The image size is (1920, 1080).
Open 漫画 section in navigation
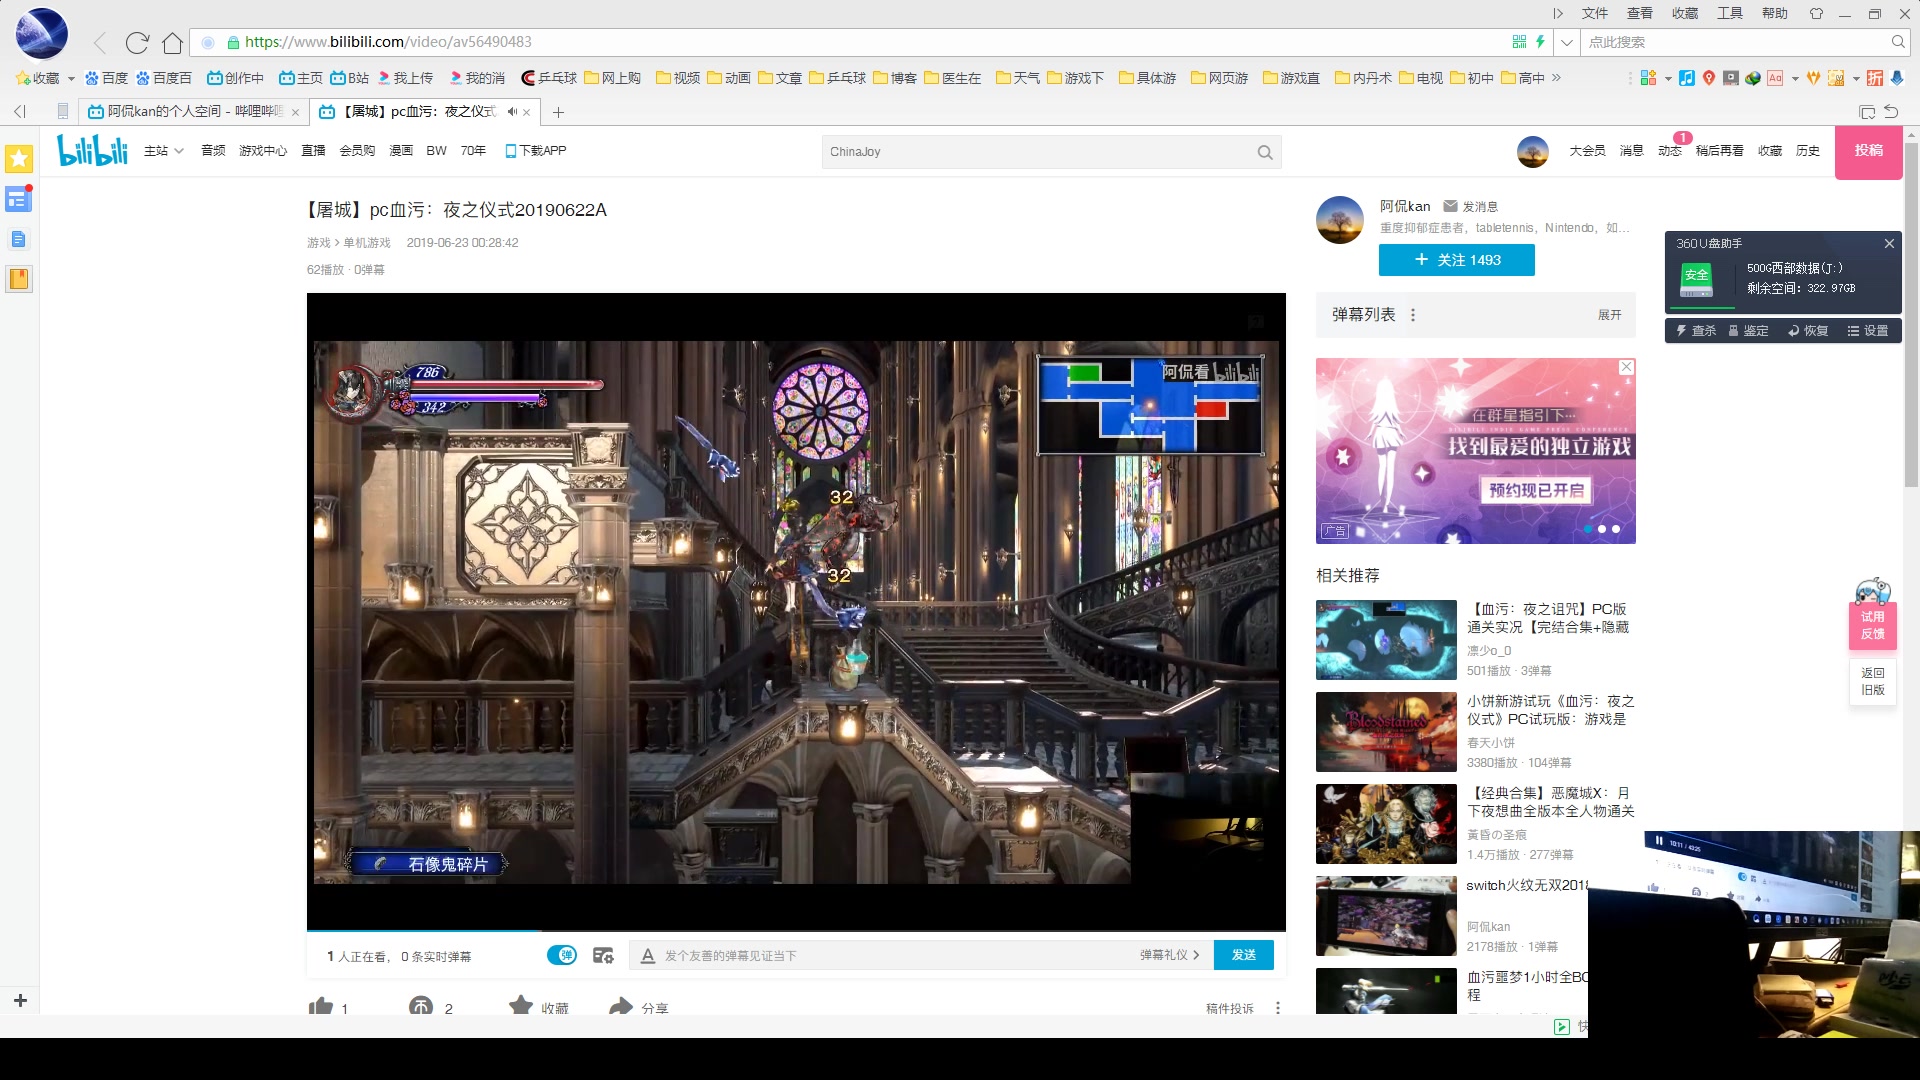pos(401,151)
